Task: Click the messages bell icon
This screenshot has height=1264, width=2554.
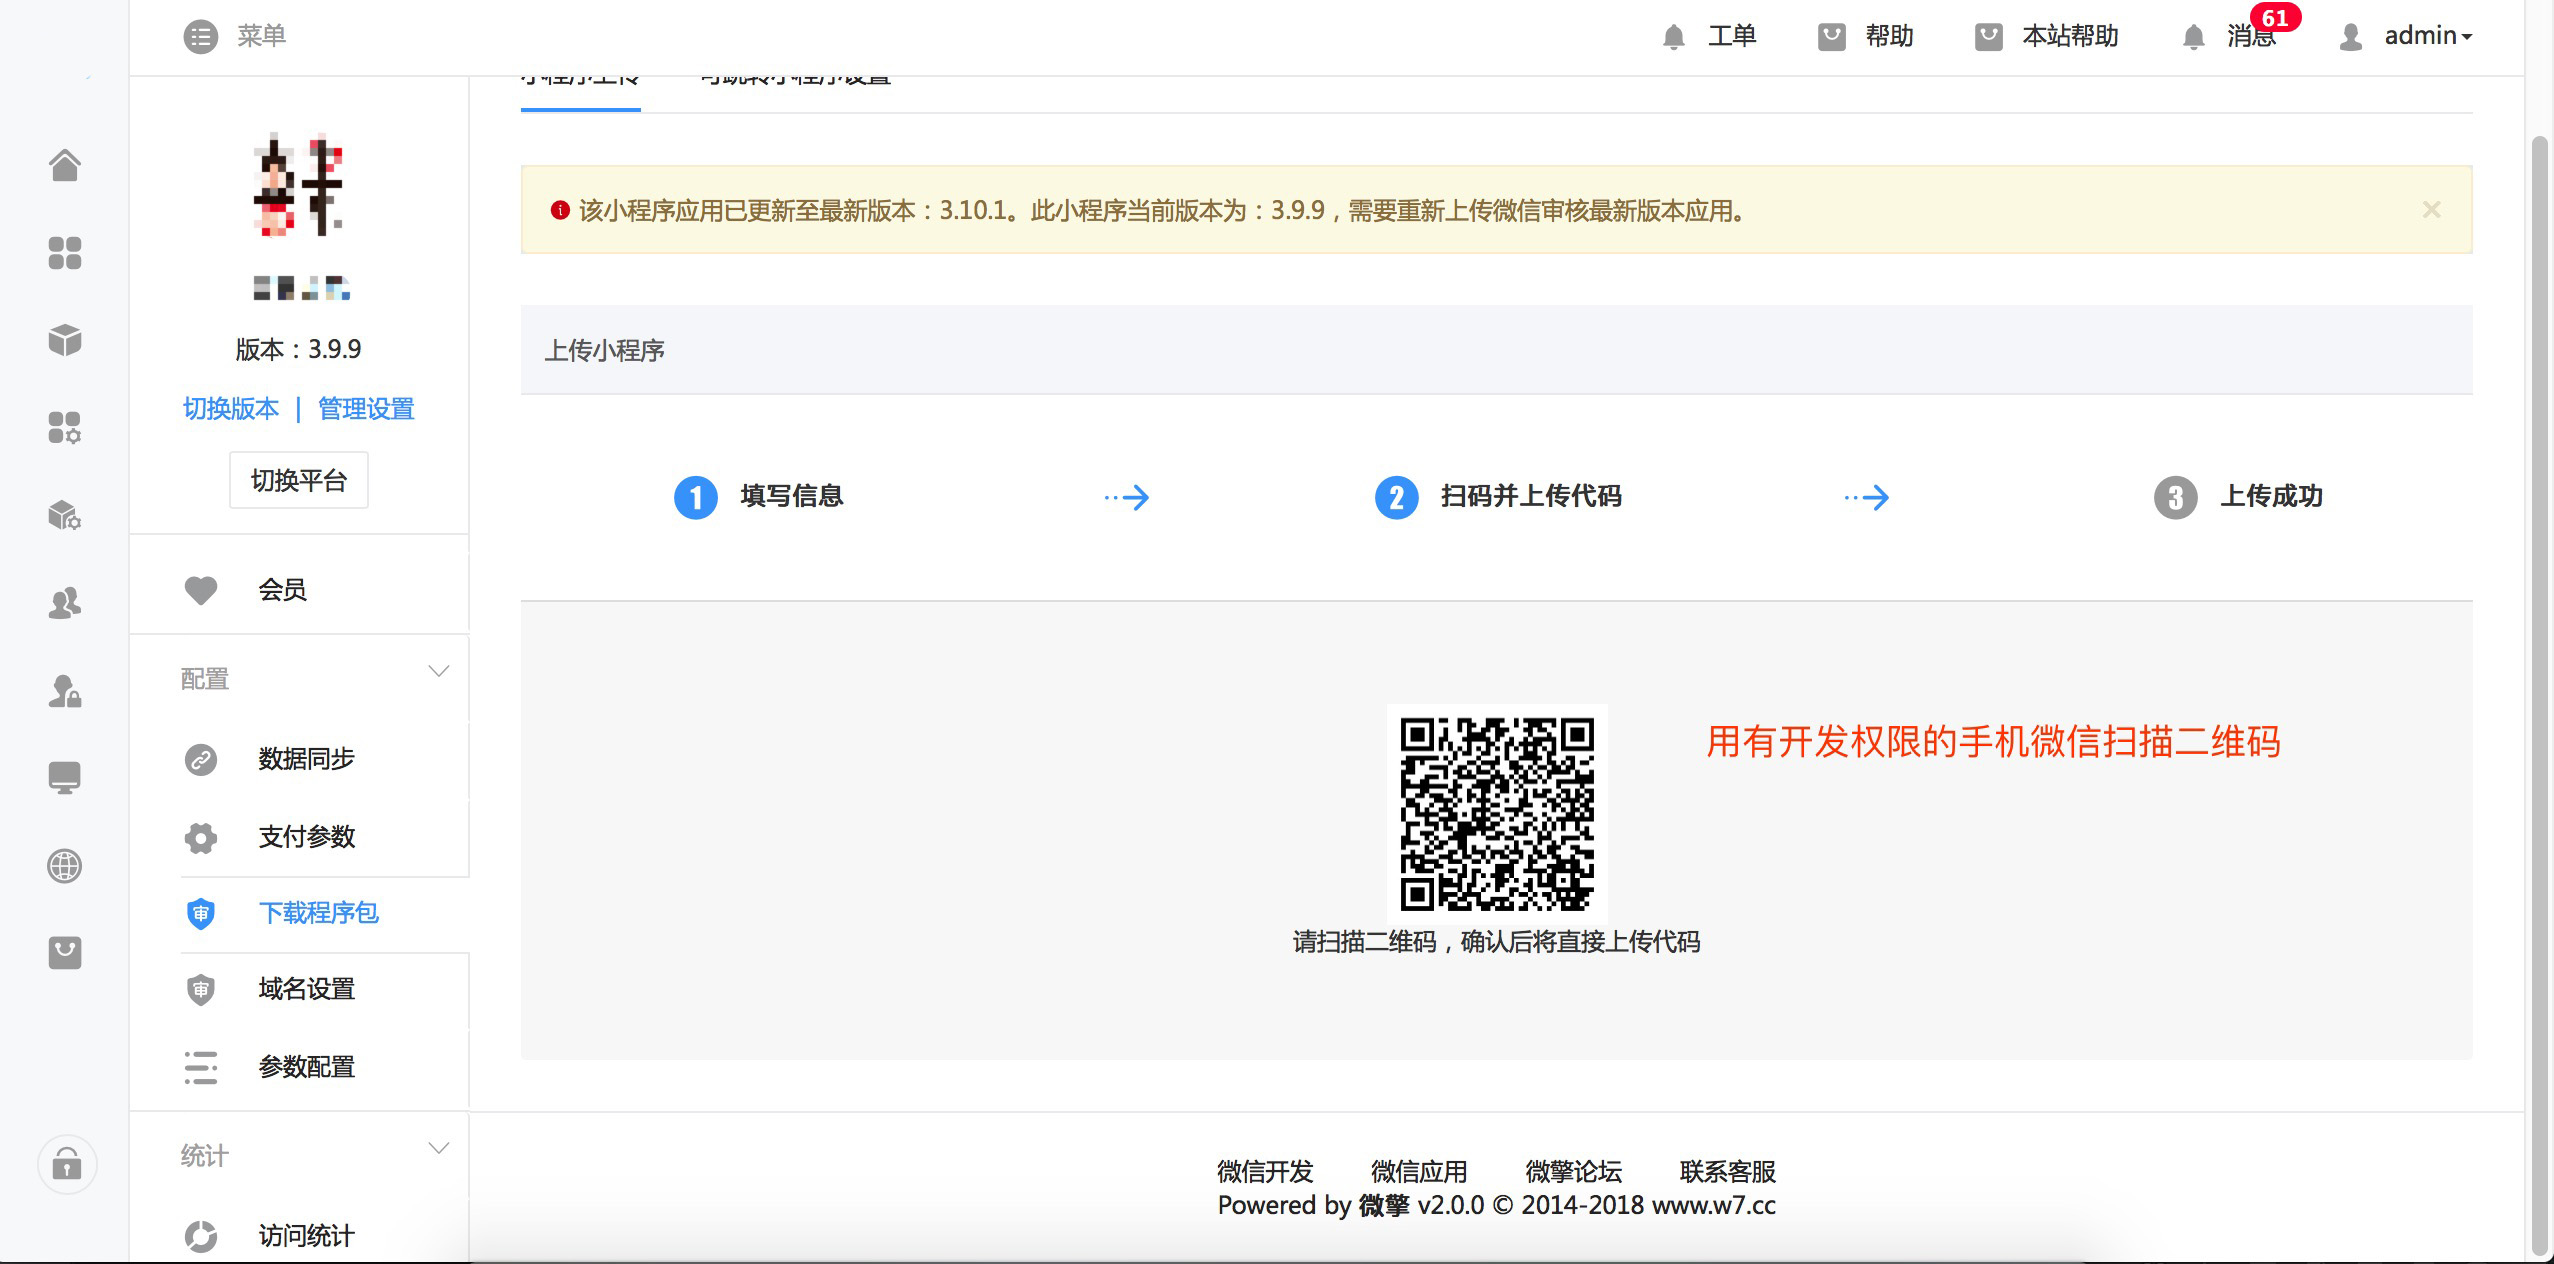Action: pyautogui.click(x=2194, y=37)
